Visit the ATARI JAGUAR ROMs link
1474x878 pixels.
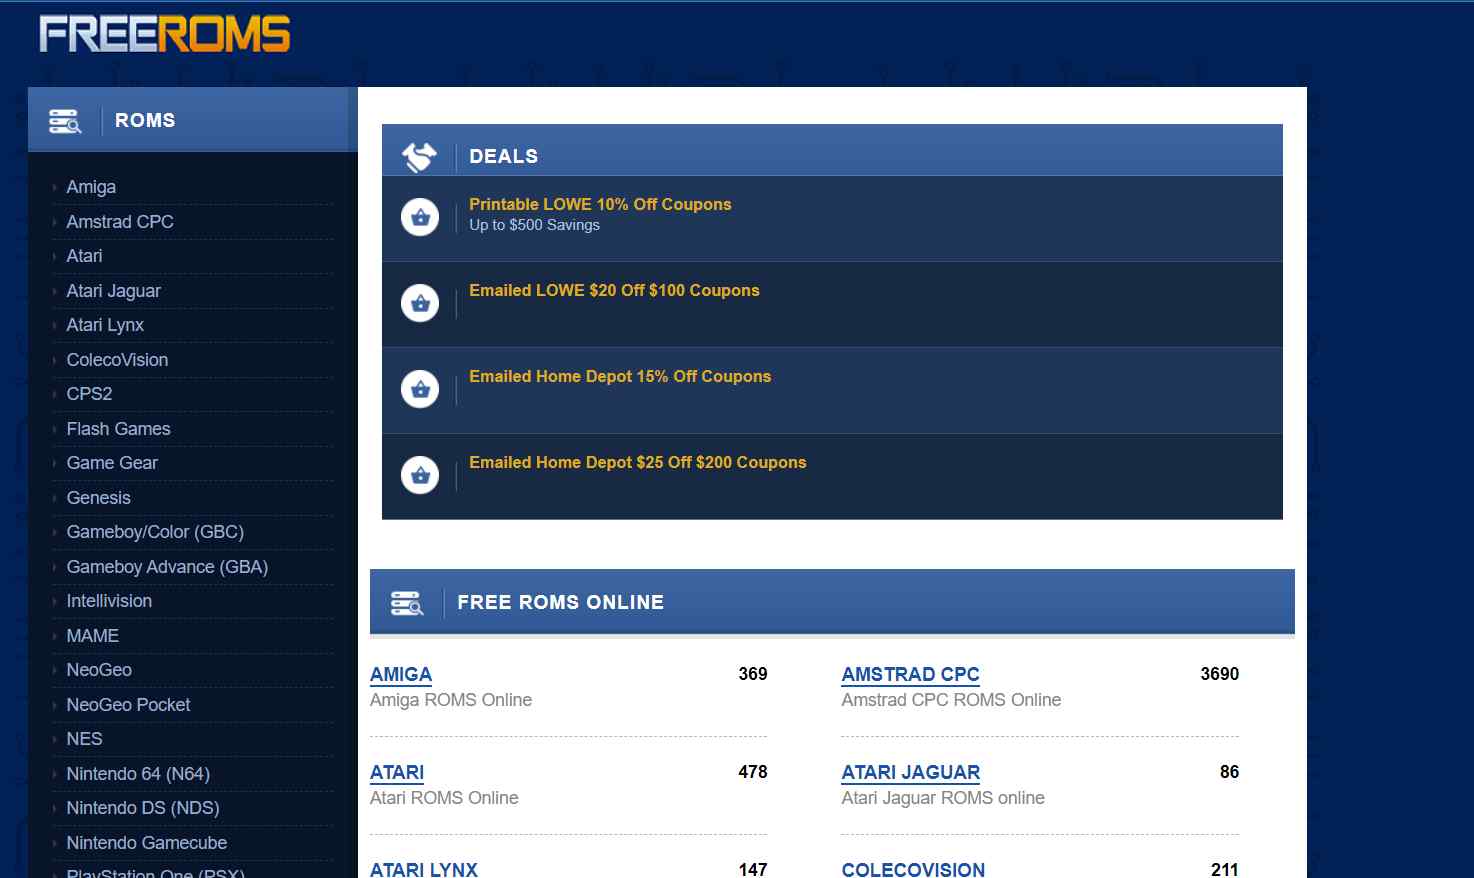[x=910, y=772]
